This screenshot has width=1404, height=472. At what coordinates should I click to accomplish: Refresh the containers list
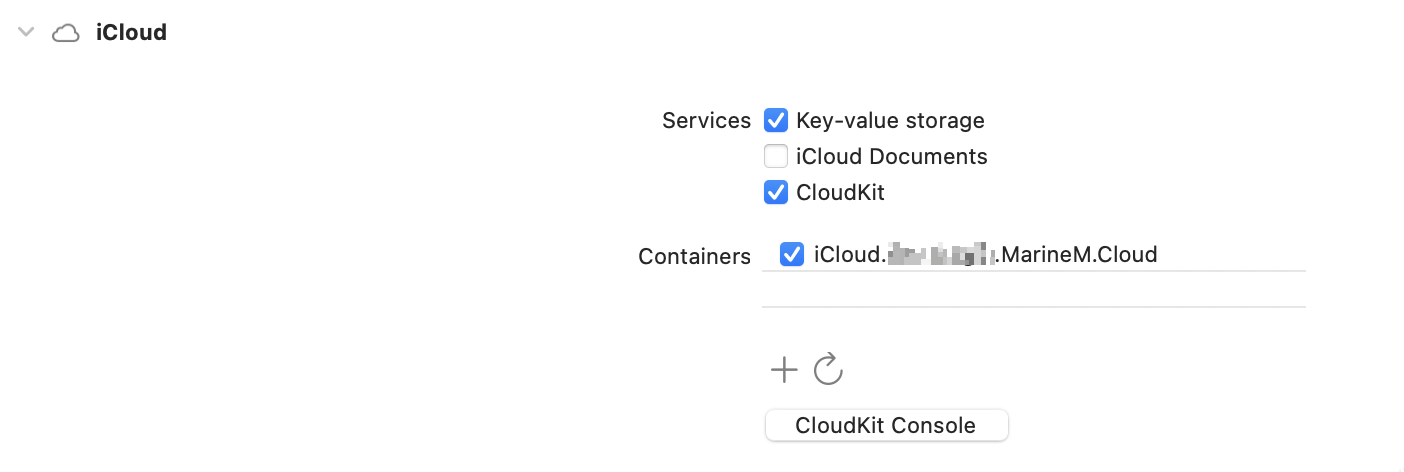pos(828,370)
